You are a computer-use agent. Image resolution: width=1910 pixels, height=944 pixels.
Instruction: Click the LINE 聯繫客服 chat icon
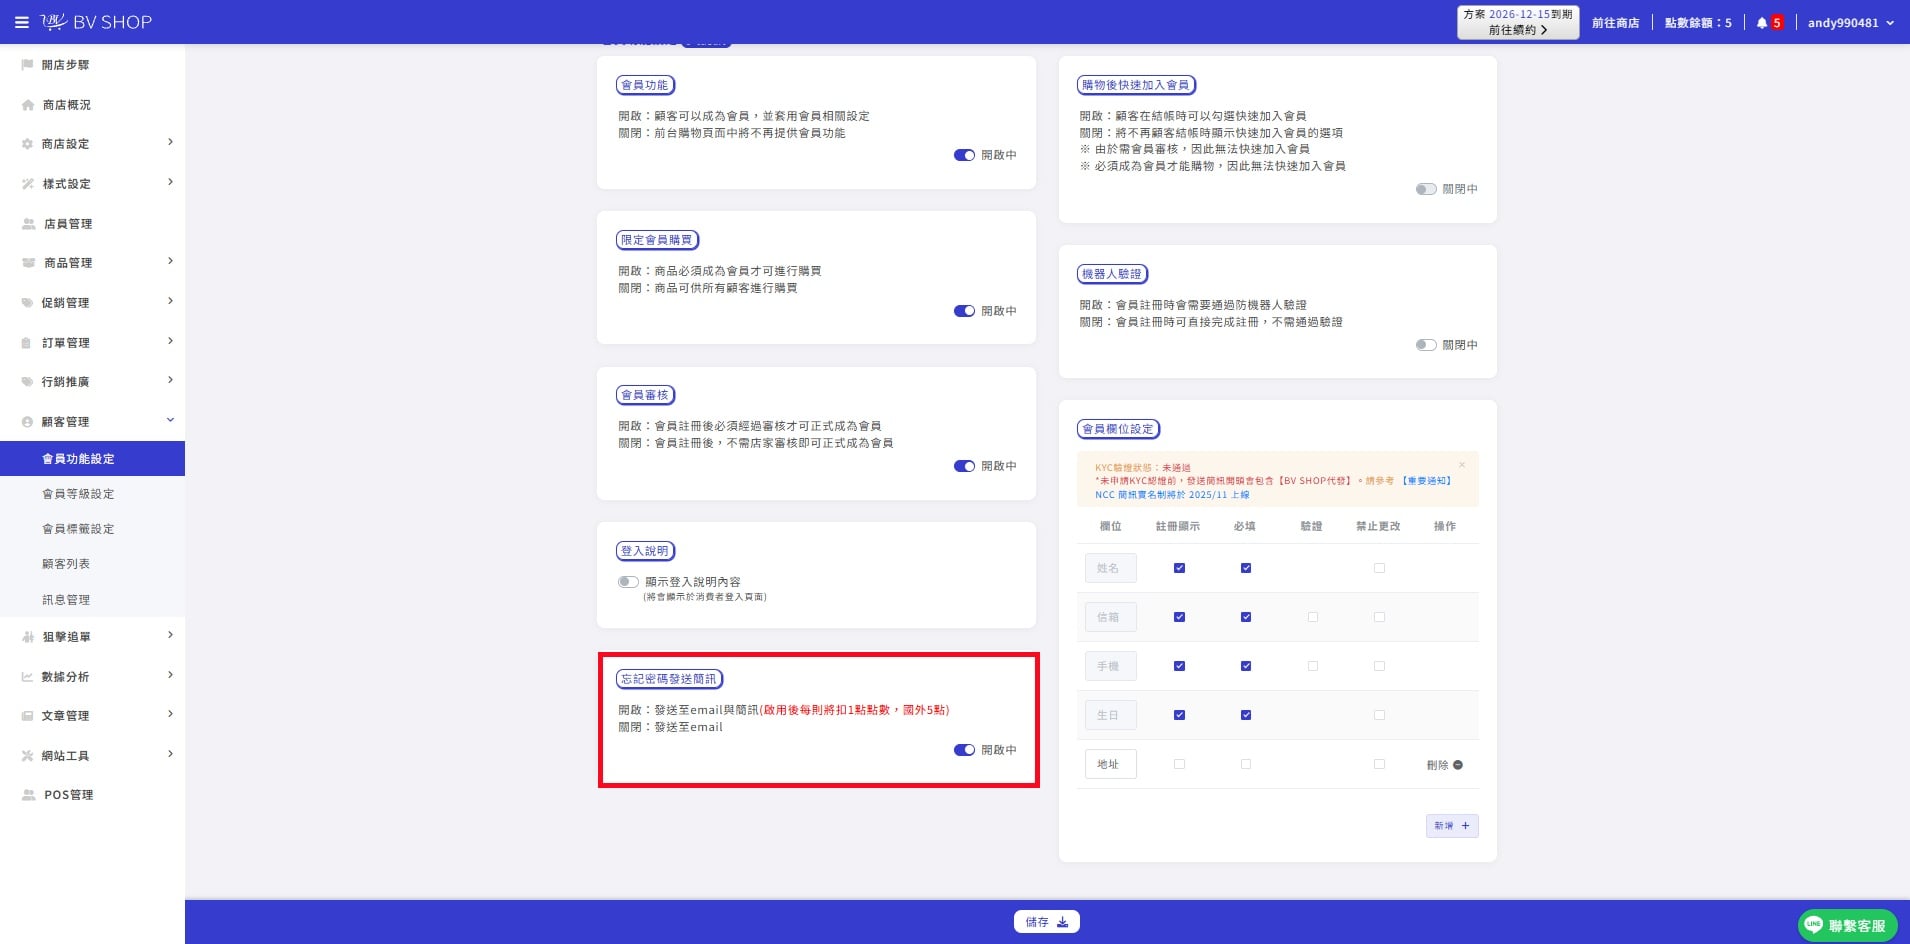coord(1813,925)
